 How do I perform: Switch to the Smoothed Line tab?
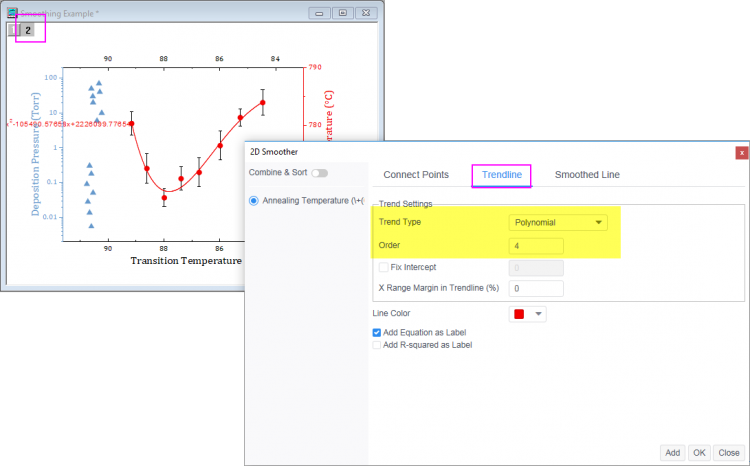tap(587, 175)
